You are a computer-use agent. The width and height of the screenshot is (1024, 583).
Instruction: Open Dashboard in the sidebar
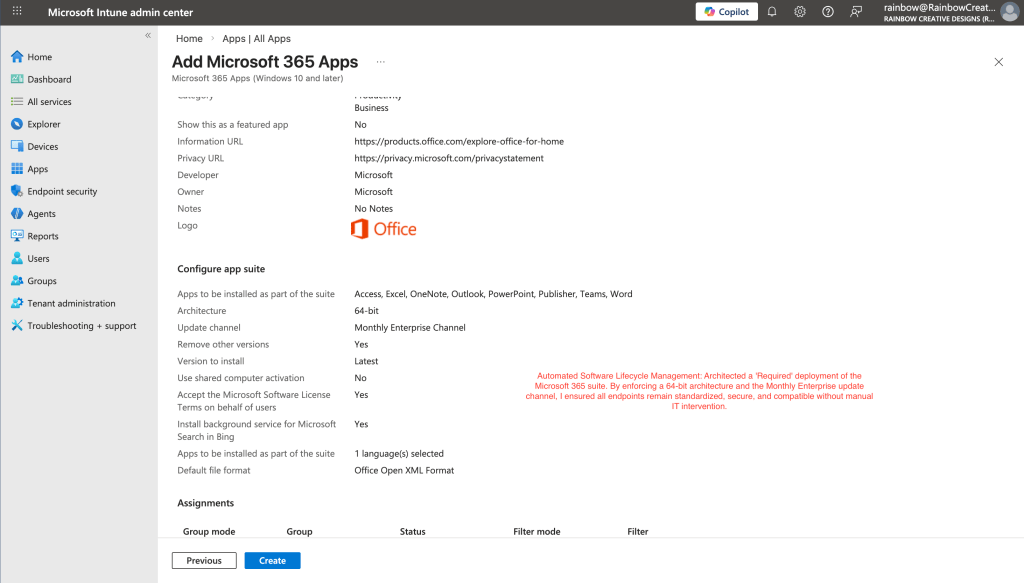tap(49, 79)
